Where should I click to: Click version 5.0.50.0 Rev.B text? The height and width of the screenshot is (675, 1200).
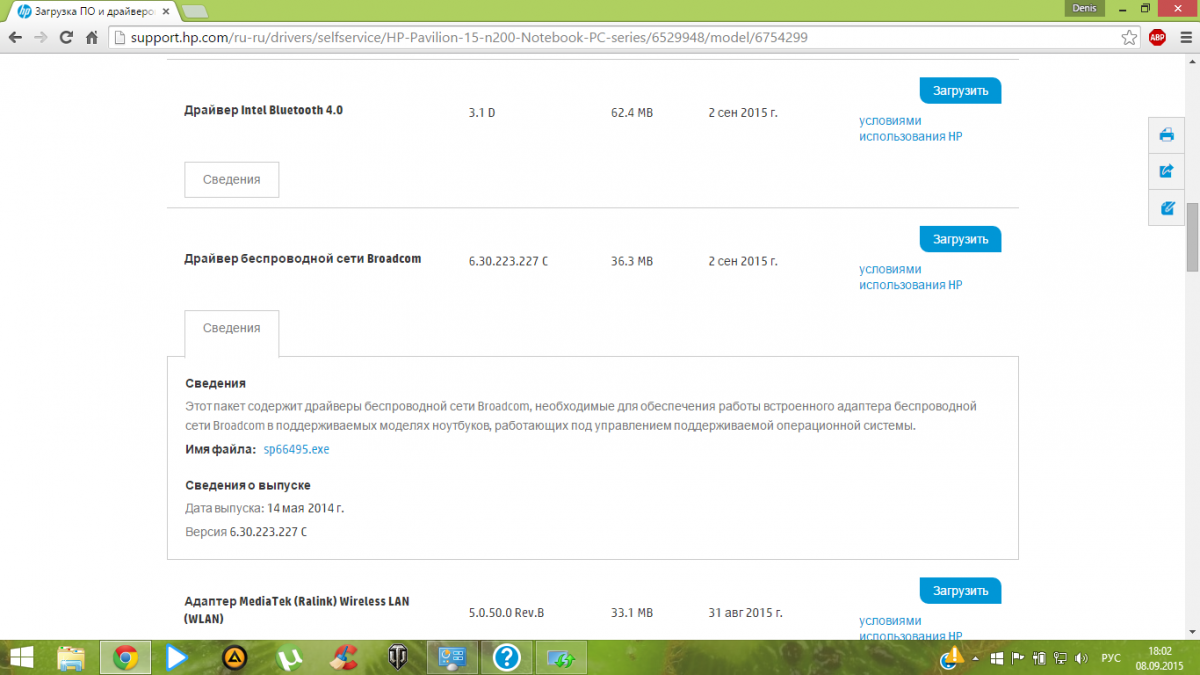[x=506, y=612]
